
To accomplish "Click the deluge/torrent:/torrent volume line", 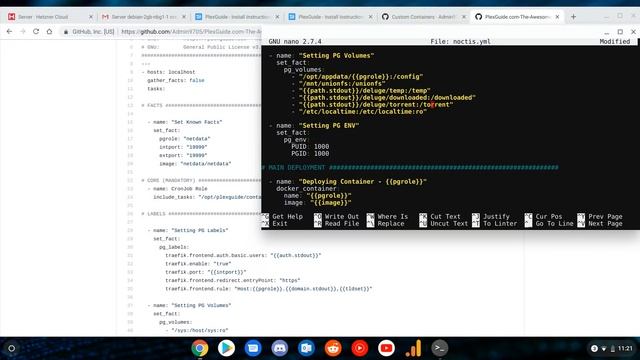I will coord(373,104).
